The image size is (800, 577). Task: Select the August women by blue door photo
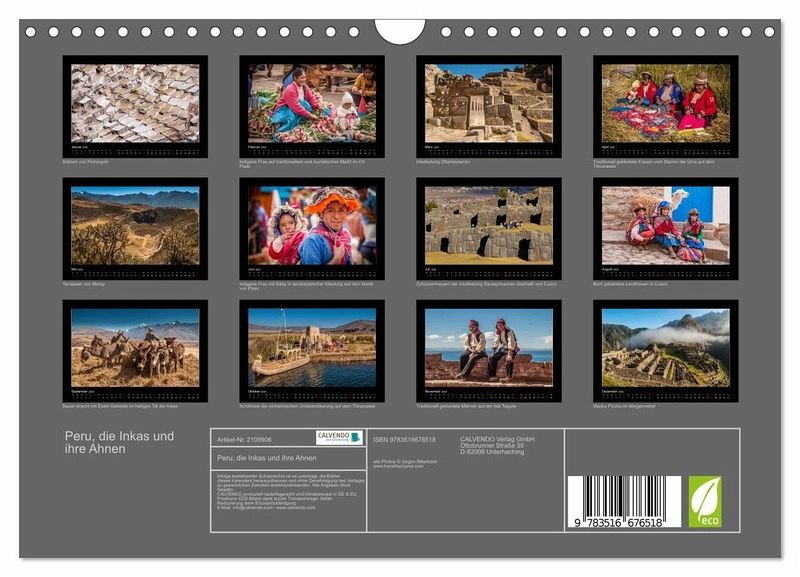click(666, 225)
